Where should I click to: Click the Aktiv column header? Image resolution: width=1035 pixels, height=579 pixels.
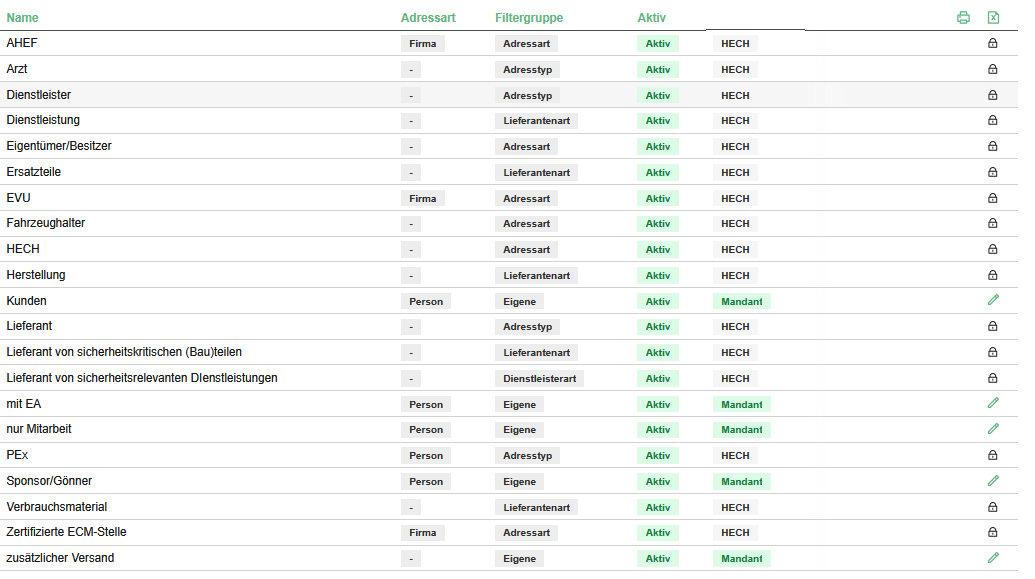coord(651,18)
